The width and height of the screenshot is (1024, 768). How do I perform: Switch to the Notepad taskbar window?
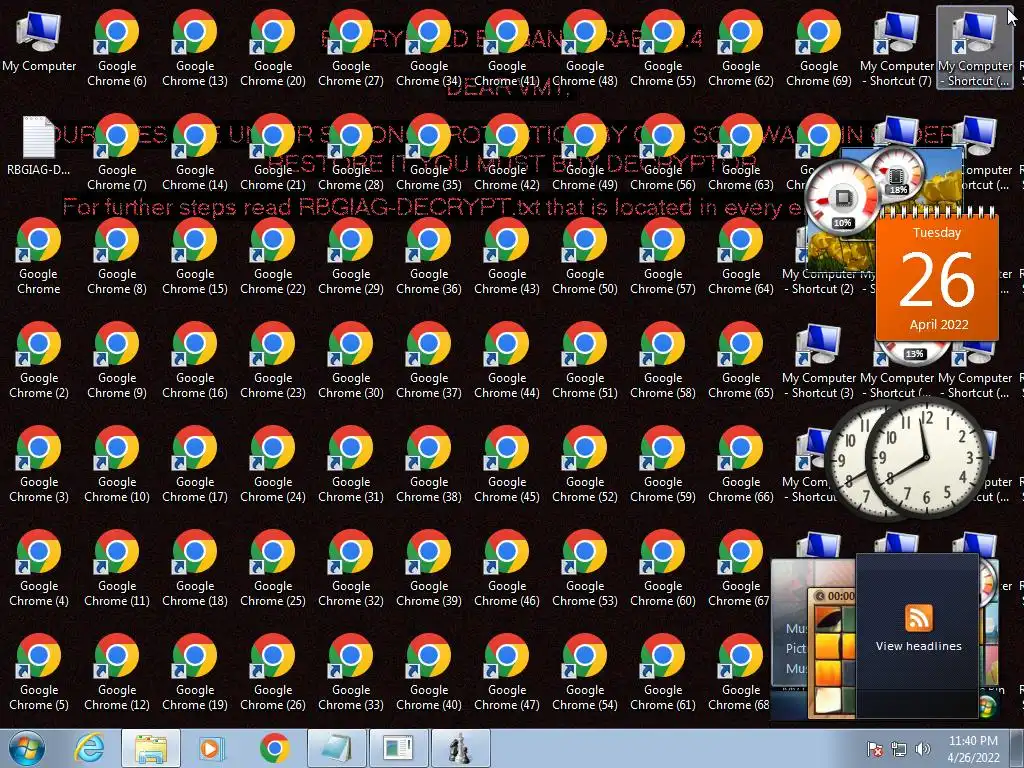337,748
